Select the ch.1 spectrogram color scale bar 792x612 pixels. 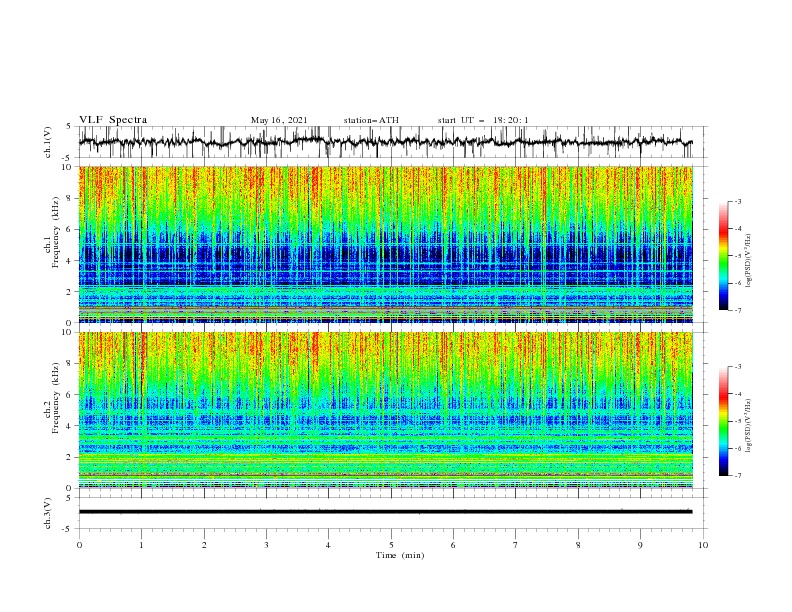(724, 256)
